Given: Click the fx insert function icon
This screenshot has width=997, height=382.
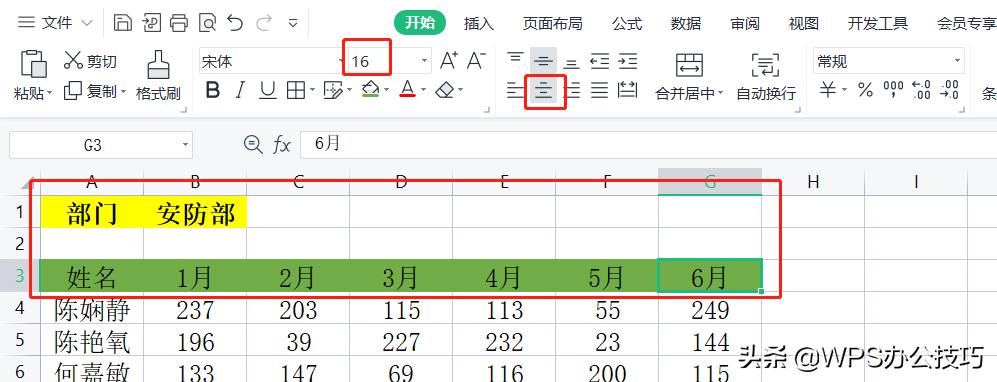Looking at the screenshot, I should tap(282, 145).
